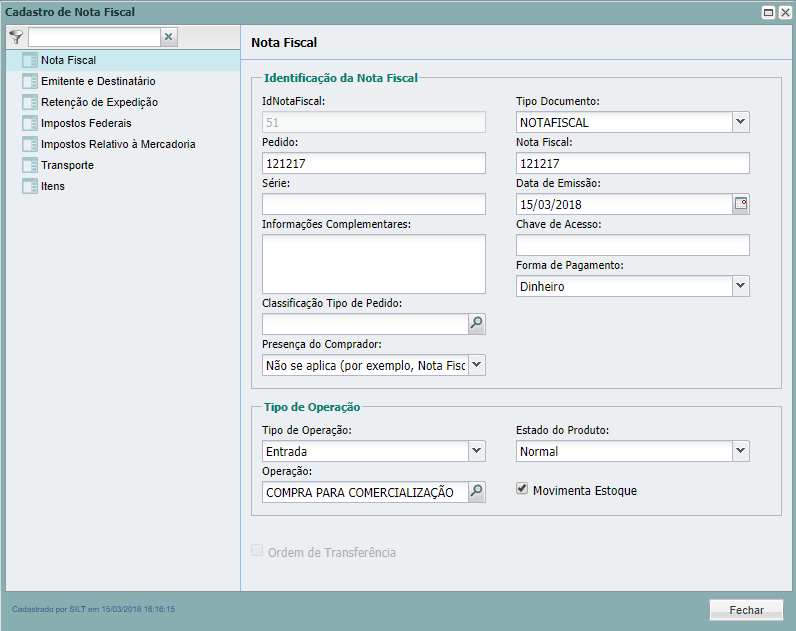The image size is (796, 631).
Task: Click the Emitente e Destinatário page icon
Action: [29, 81]
